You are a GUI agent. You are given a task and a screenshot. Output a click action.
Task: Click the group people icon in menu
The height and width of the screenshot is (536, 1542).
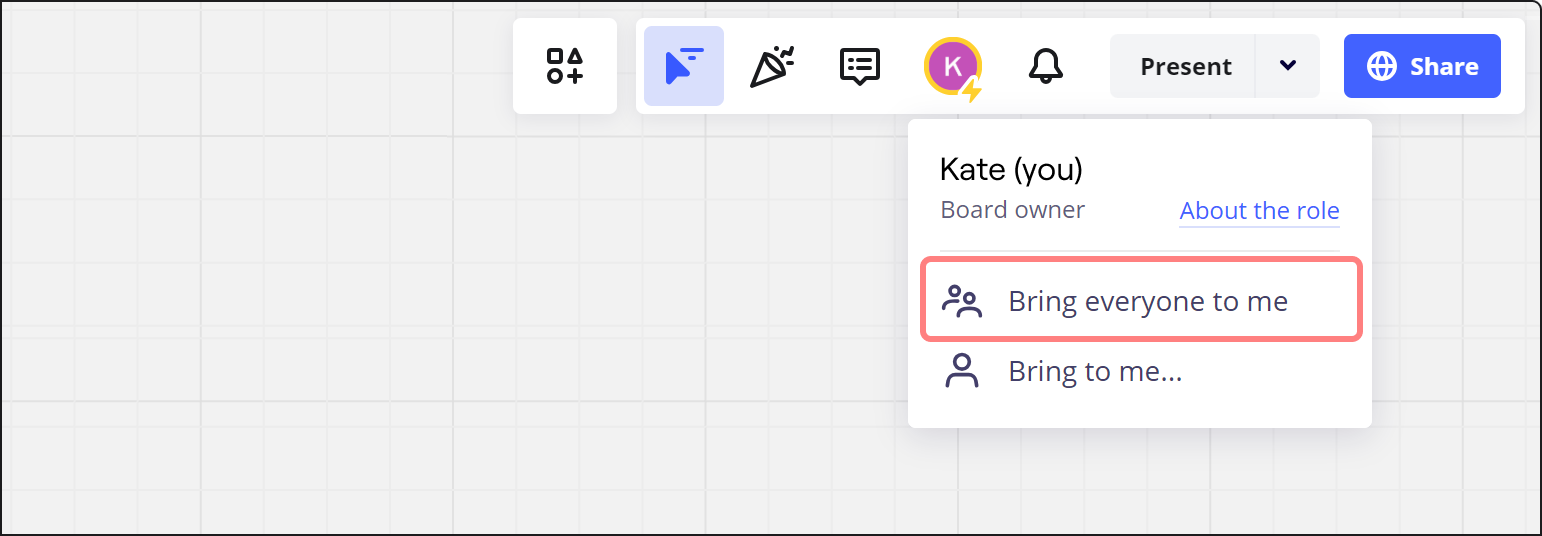pyautogui.click(x=962, y=301)
